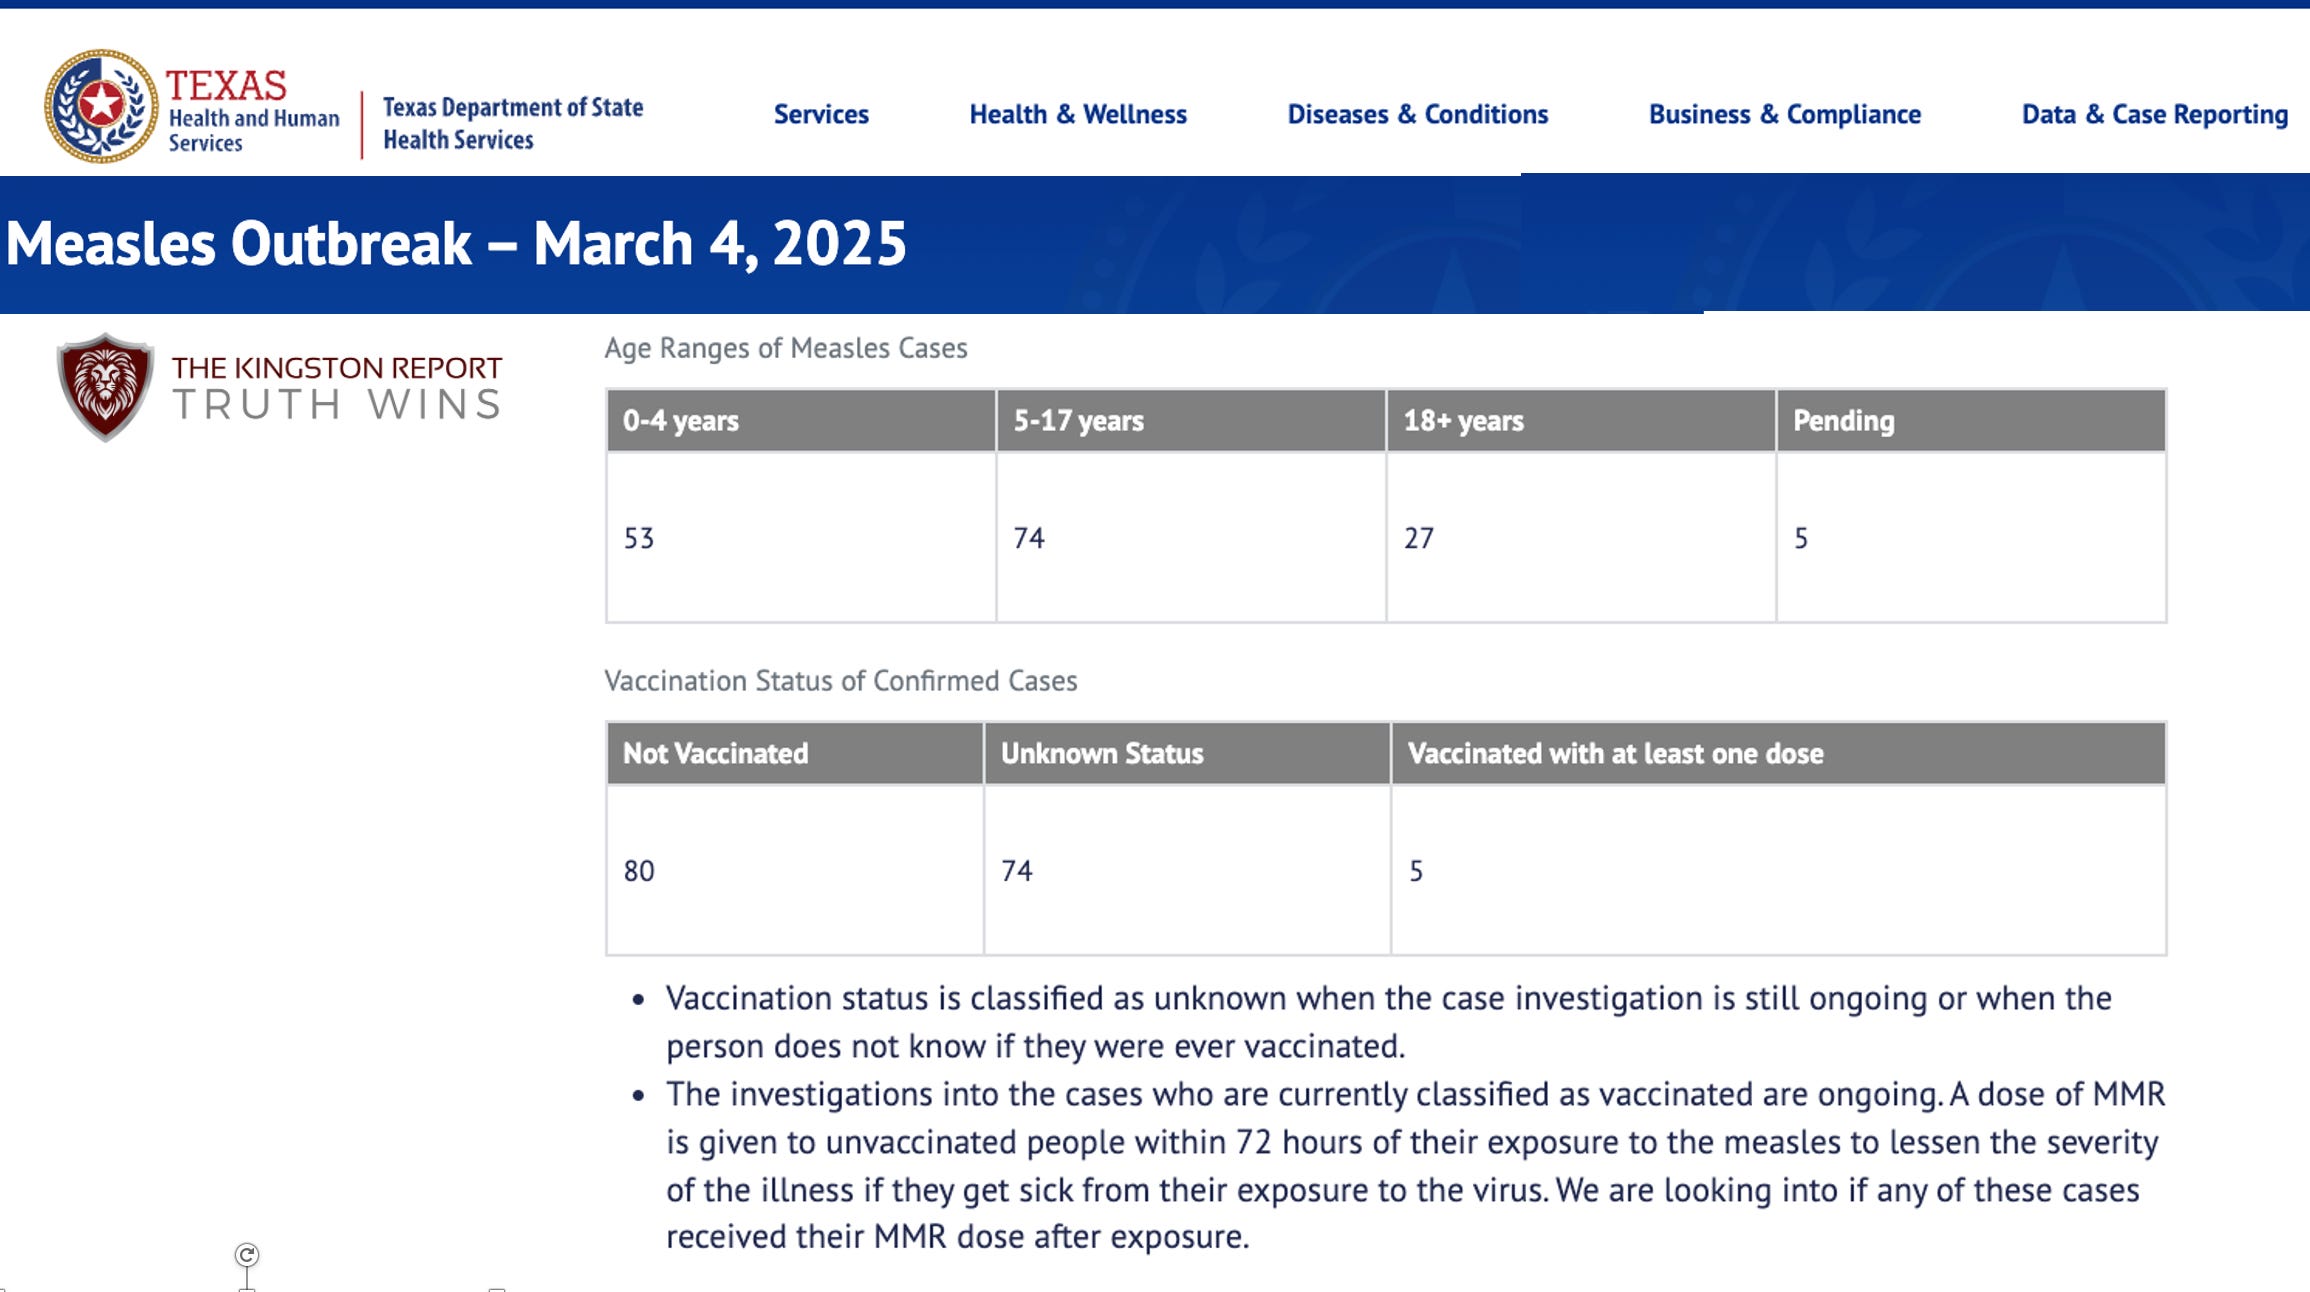The image size is (2310, 1292).
Task: Open the Business & Compliance menu
Action: (x=1784, y=115)
